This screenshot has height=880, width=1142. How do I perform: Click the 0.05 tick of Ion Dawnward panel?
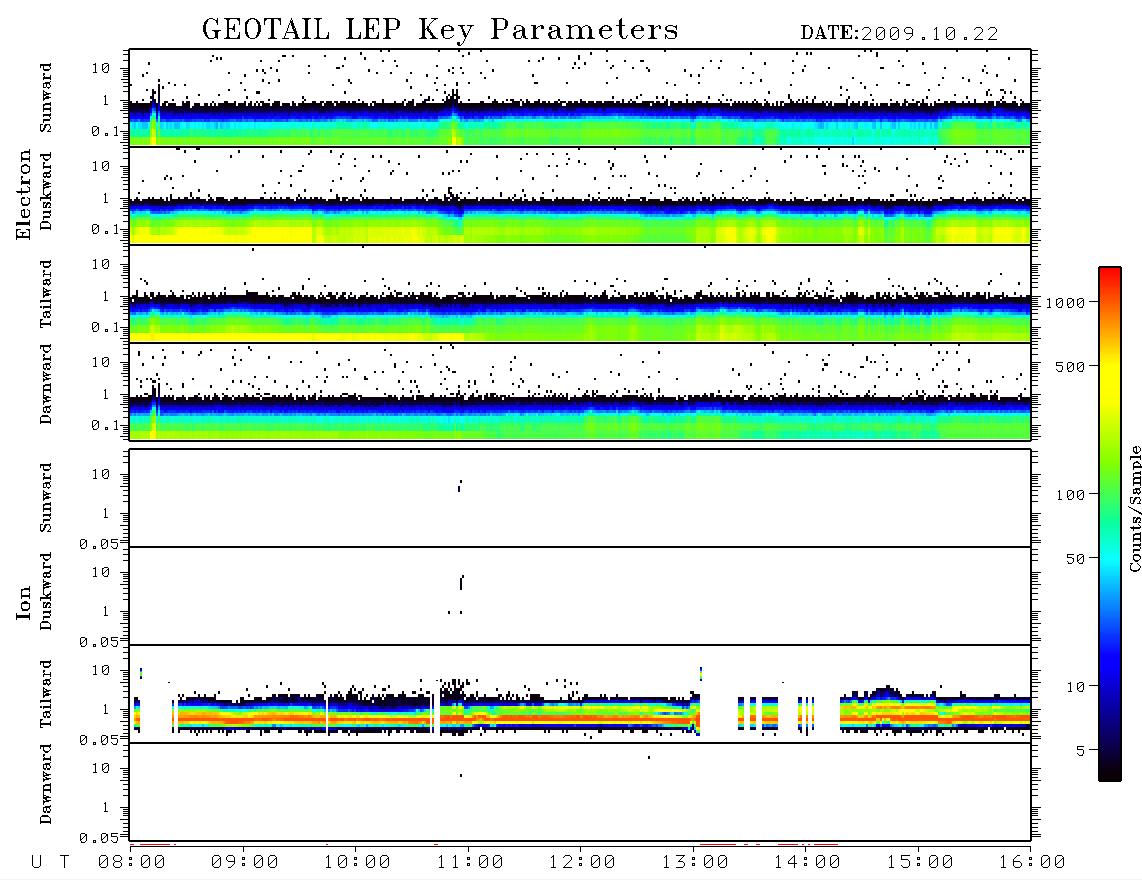[98, 838]
